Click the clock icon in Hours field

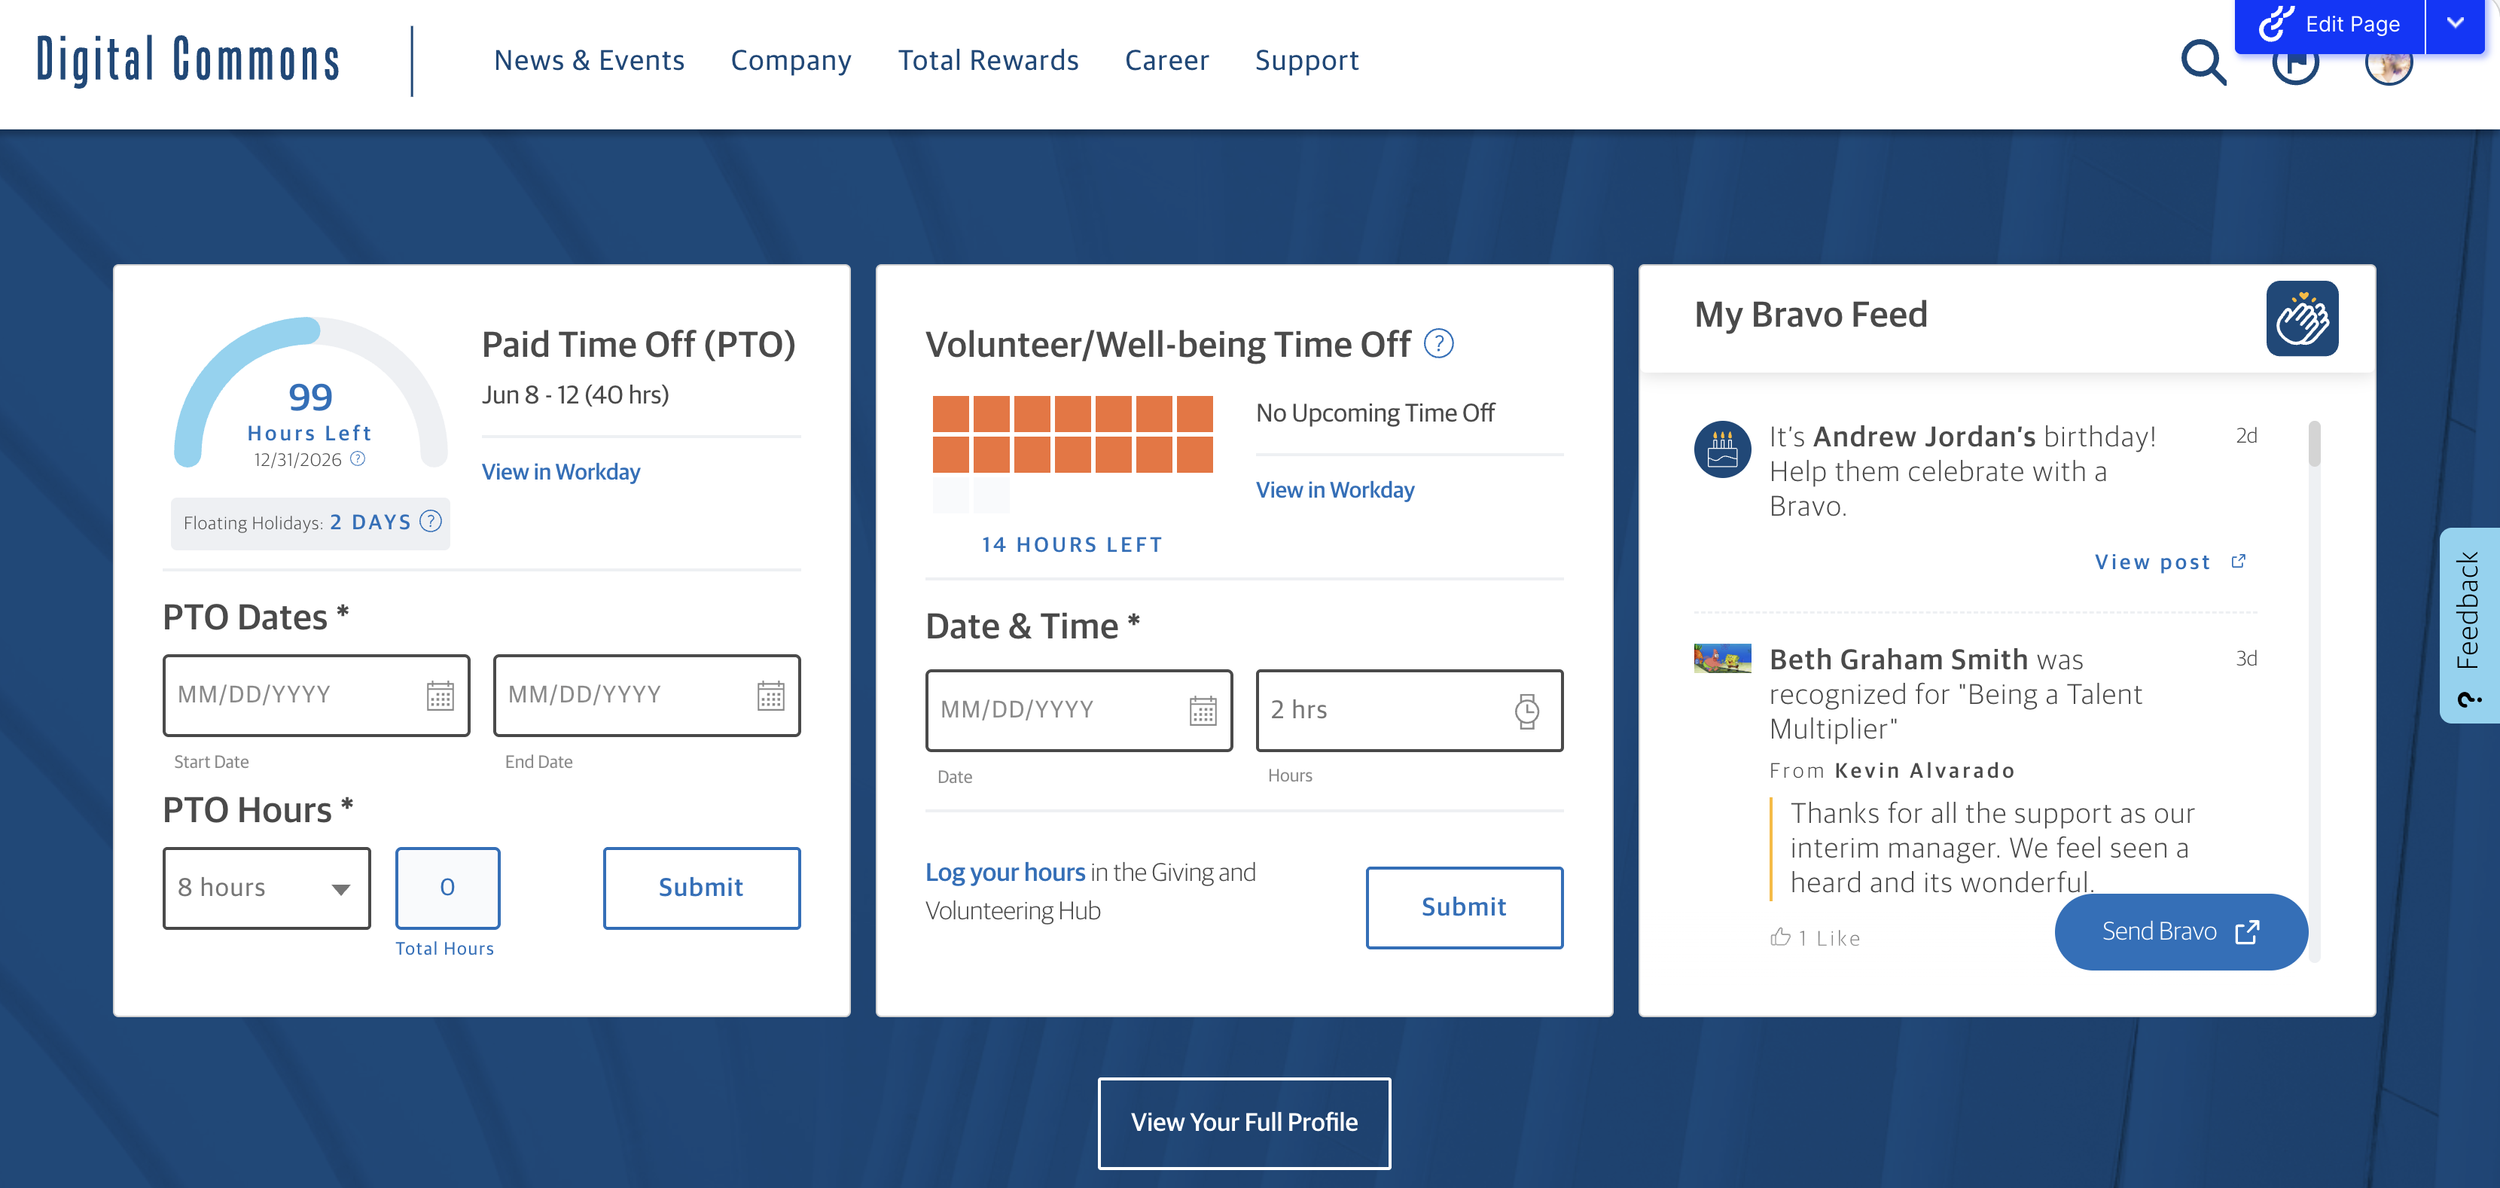click(1526, 711)
